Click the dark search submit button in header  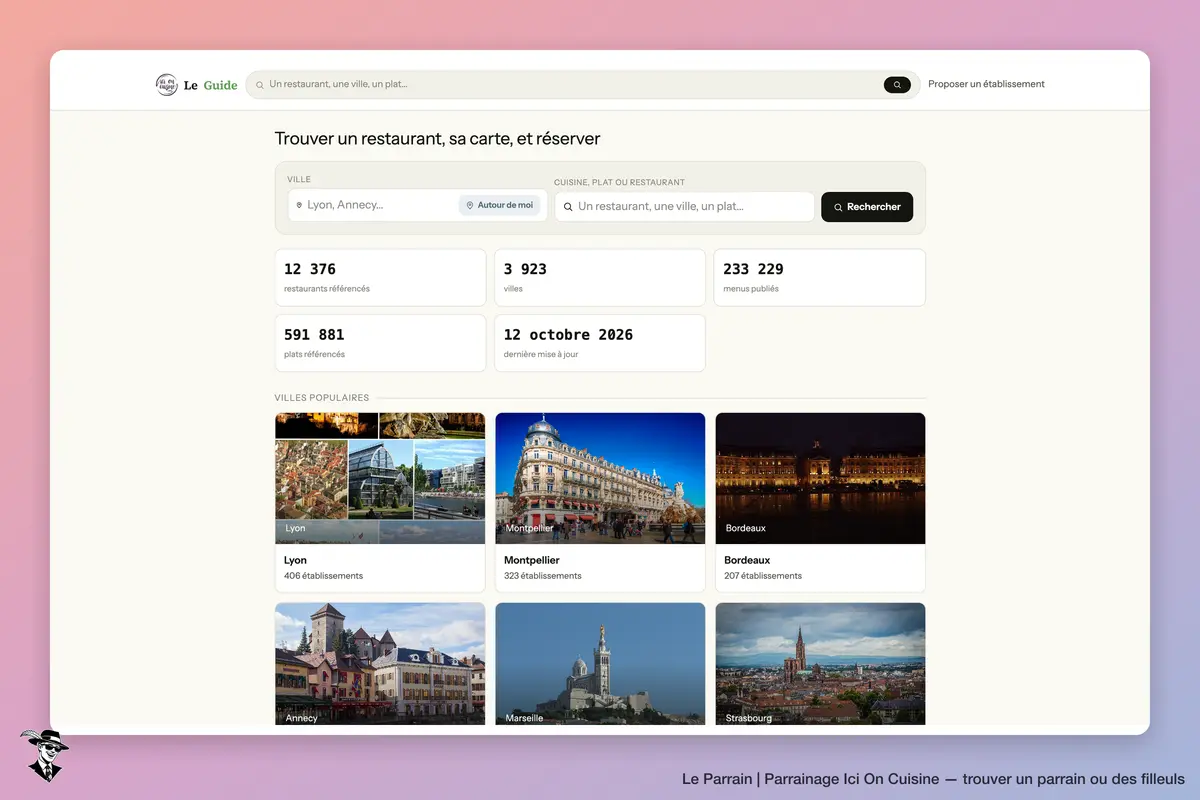point(897,85)
